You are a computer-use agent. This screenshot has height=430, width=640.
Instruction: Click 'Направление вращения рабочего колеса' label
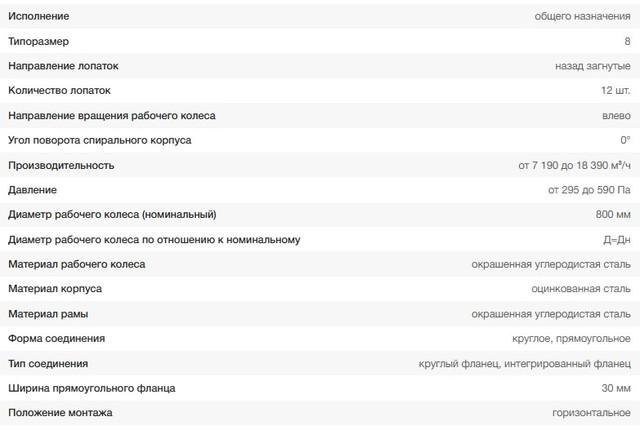(112, 116)
